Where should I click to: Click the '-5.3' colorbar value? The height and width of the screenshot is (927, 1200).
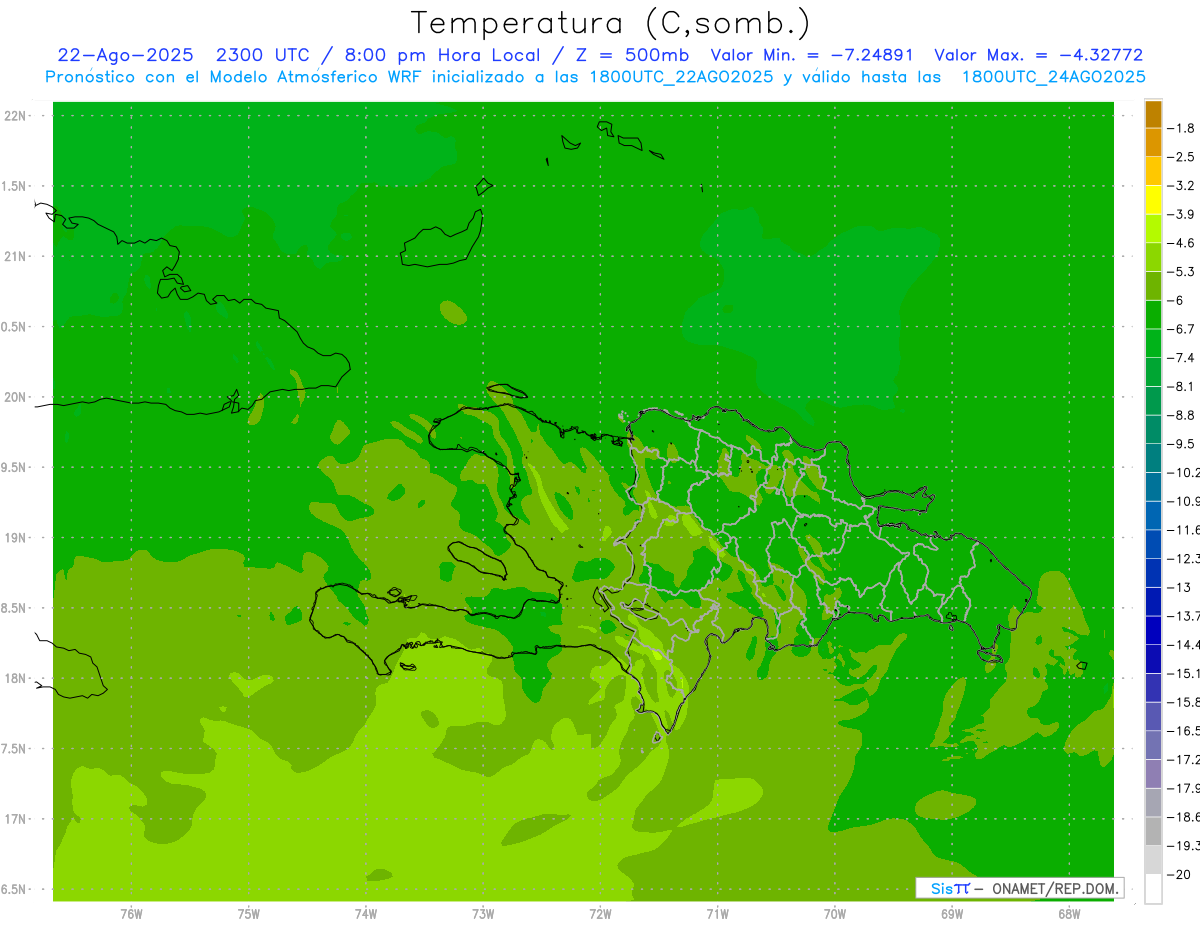(1181, 272)
